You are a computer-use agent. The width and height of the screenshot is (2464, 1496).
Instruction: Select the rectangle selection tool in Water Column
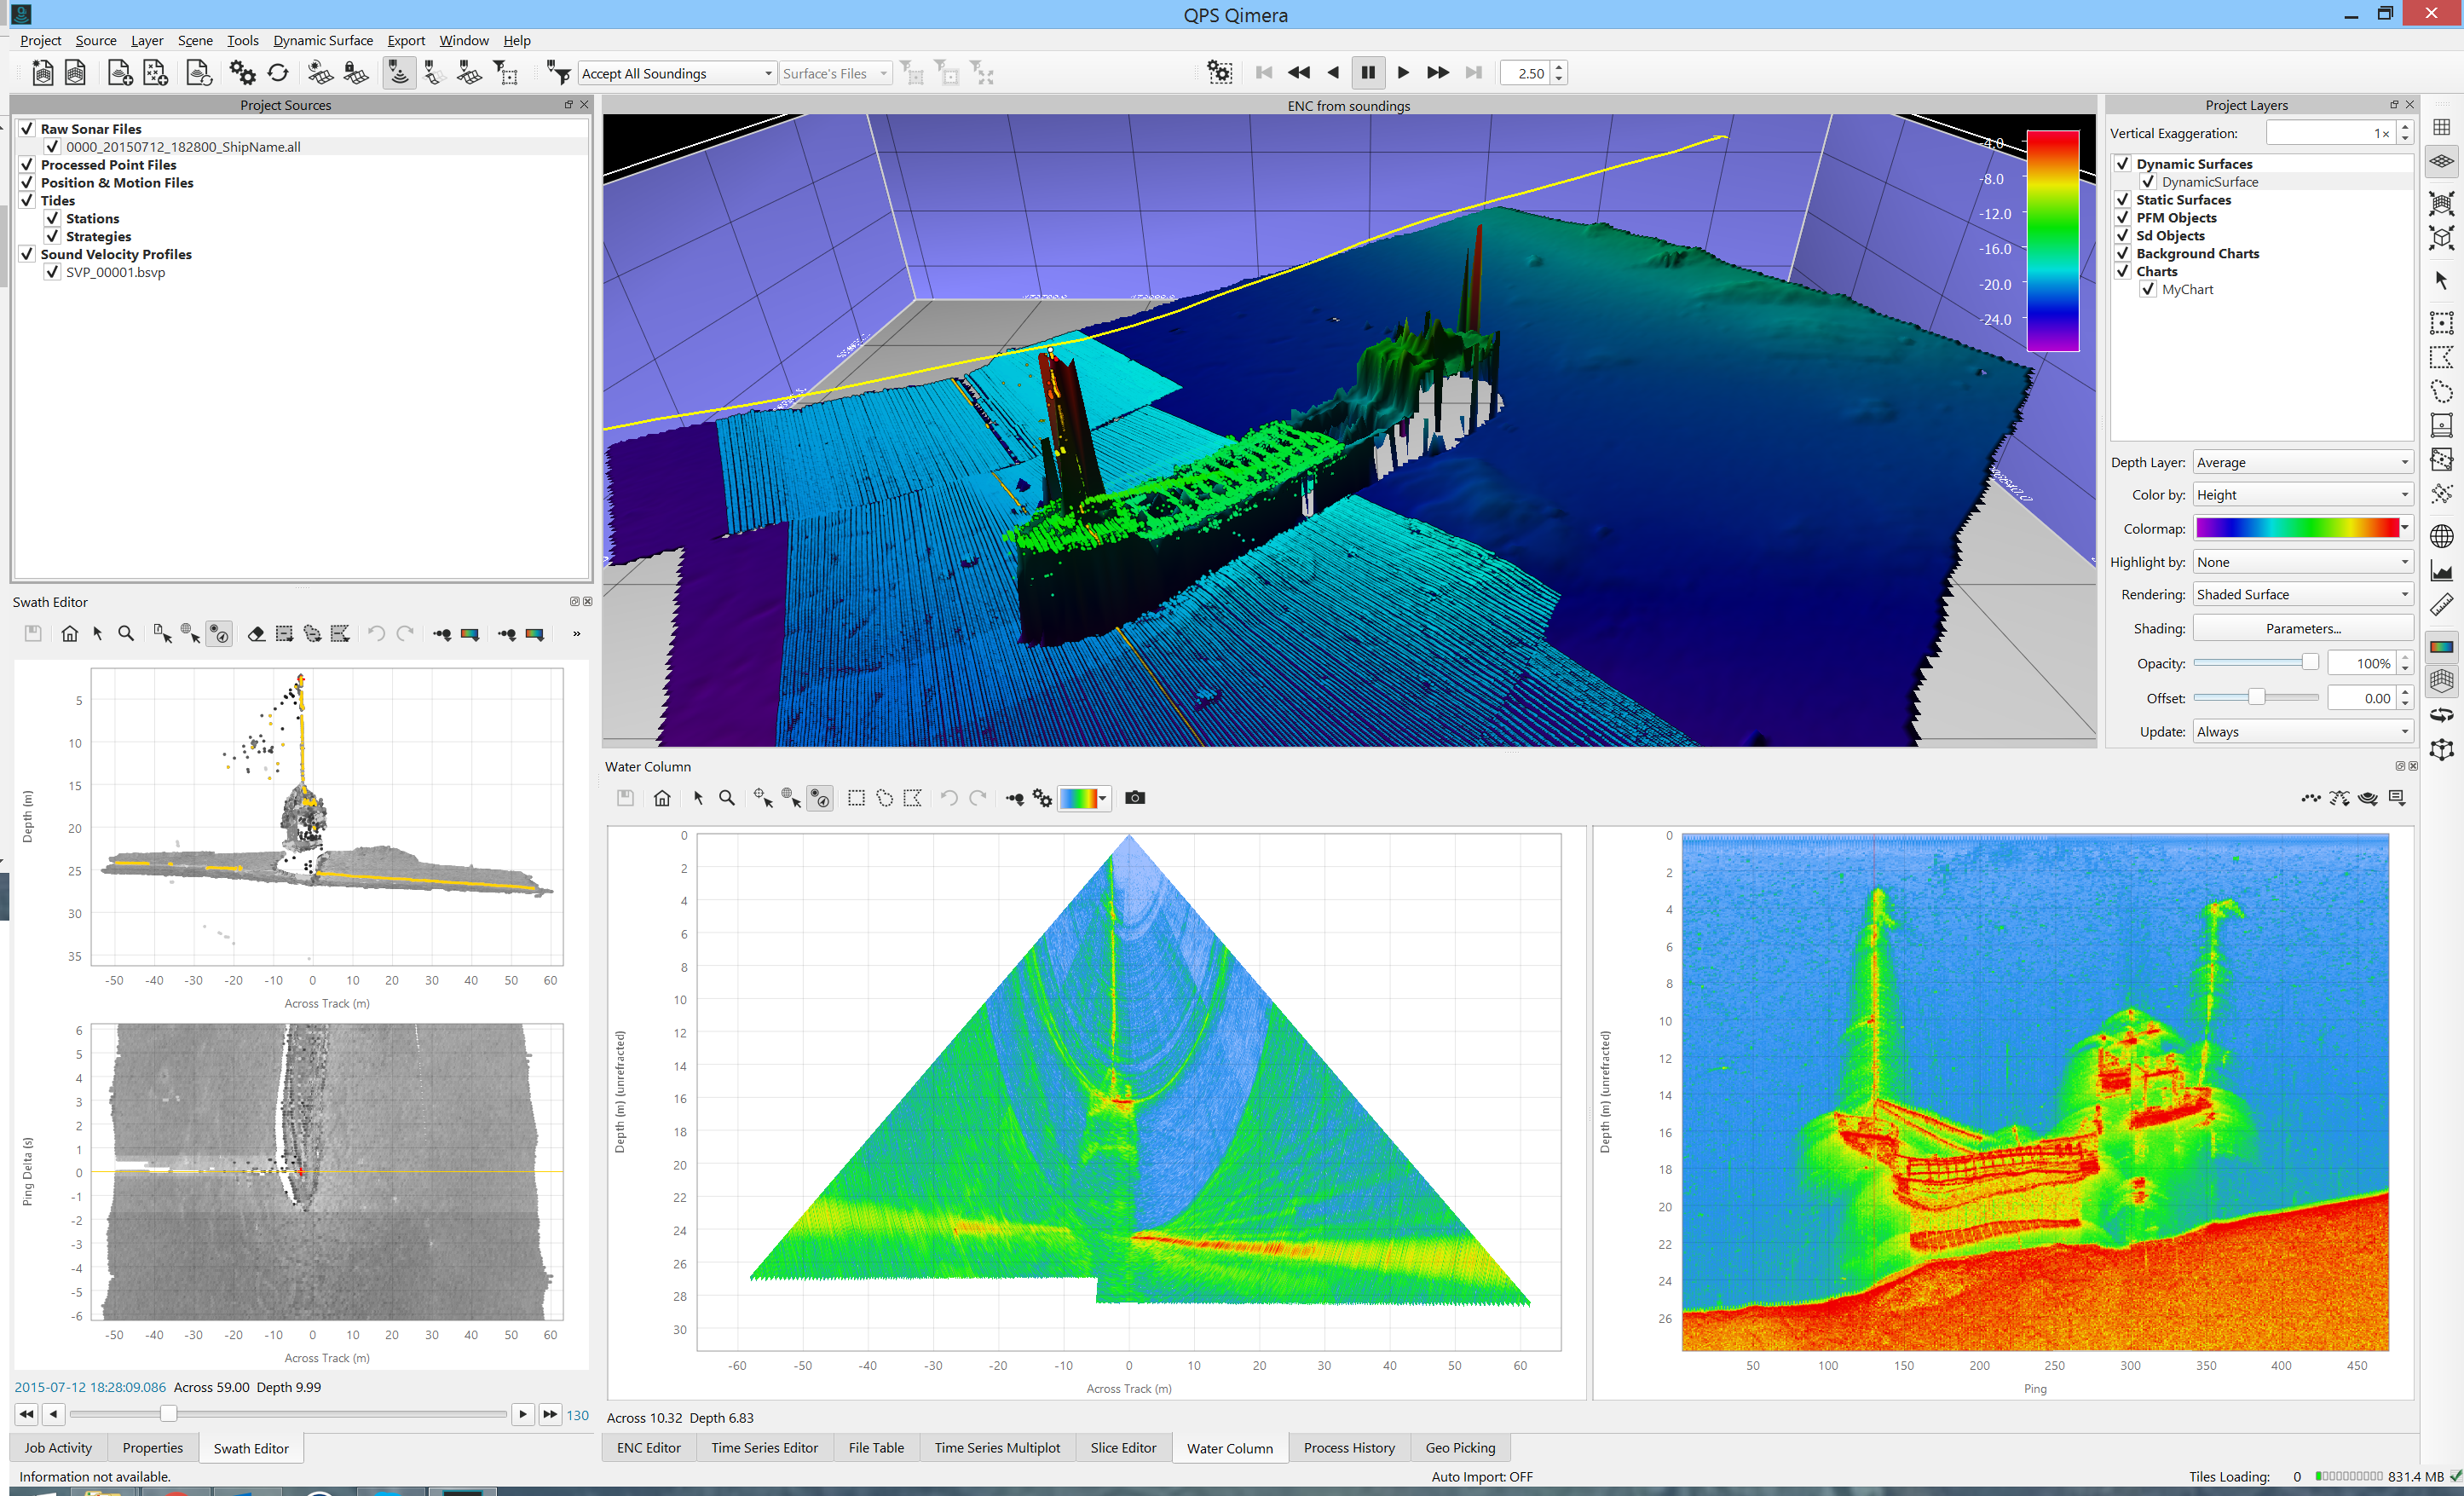(856, 797)
